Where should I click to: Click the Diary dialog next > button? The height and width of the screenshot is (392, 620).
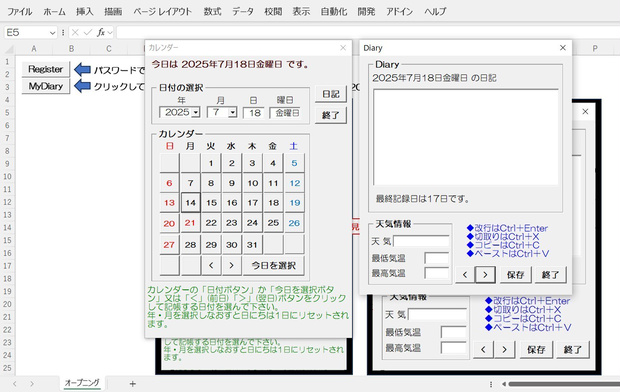point(485,275)
